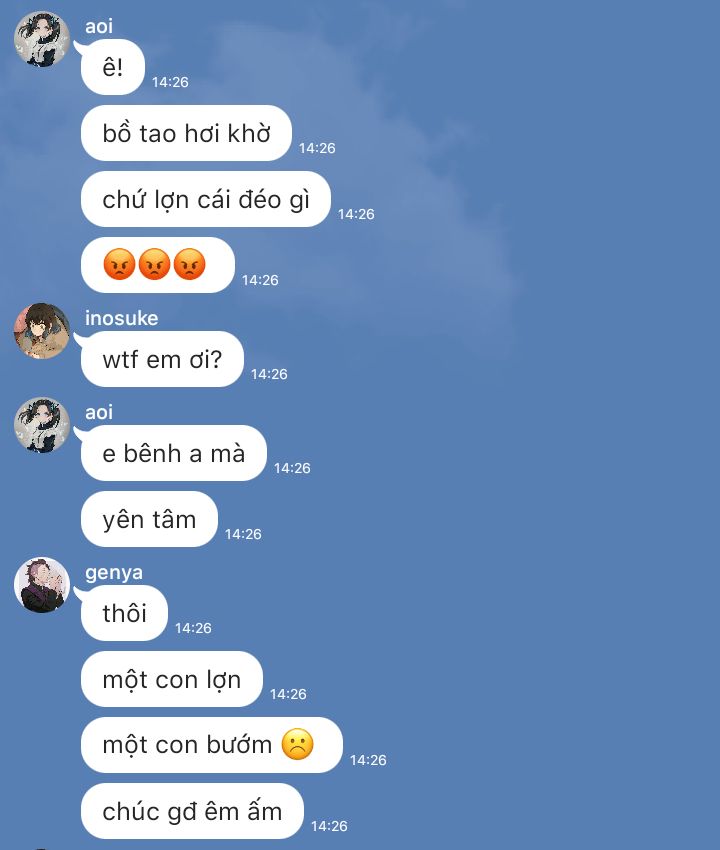Tap the 'thôi' message from genya

(124, 613)
